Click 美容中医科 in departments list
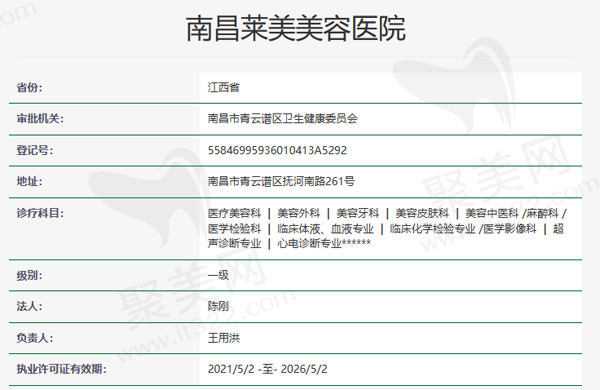Screen dimensions: 600x390 (x=492, y=213)
